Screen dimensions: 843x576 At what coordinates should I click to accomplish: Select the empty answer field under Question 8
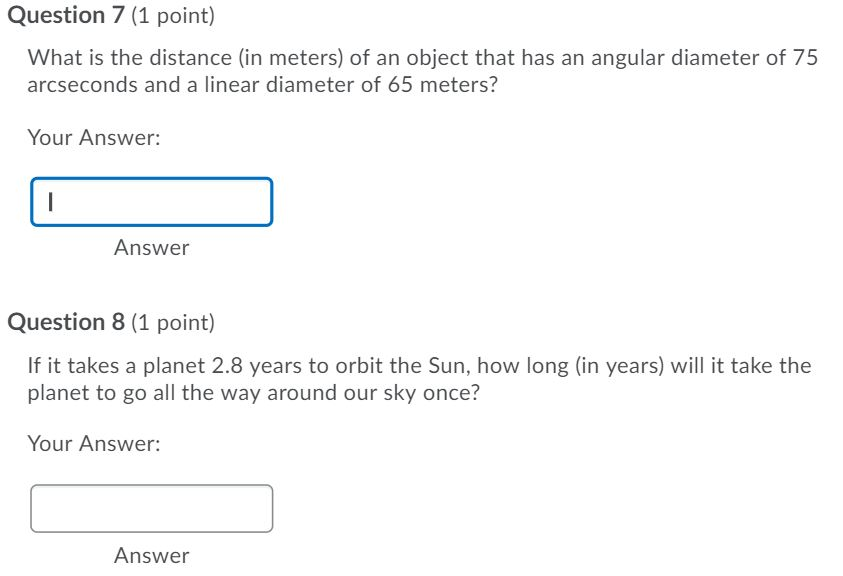pos(150,508)
